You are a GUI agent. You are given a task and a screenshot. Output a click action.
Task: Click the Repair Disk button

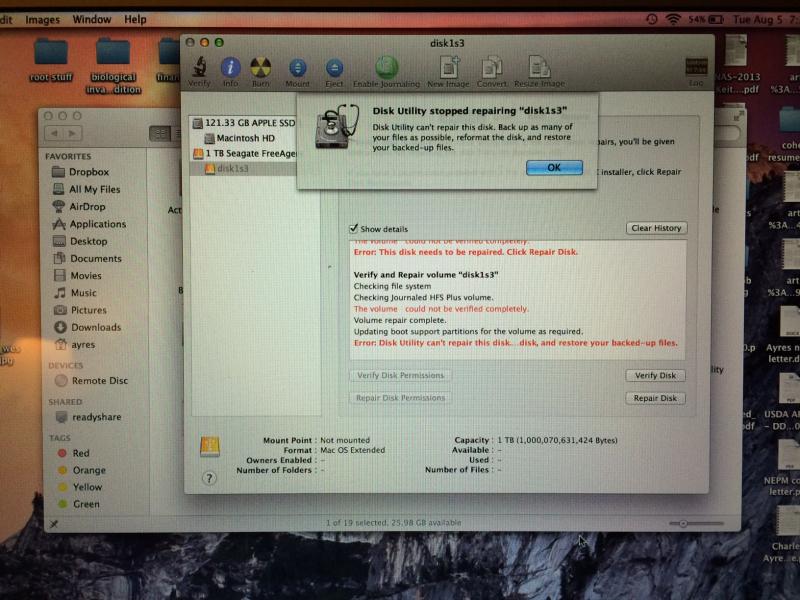655,398
